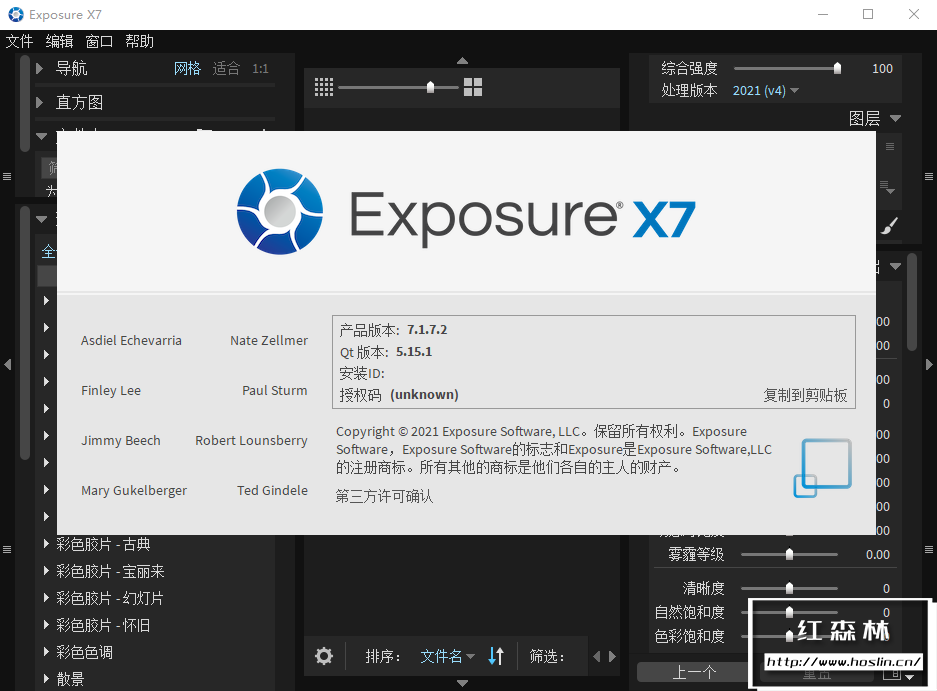The image size is (937, 691).
Task: Open the 文件 menu
Action: (x=19, y=41)
